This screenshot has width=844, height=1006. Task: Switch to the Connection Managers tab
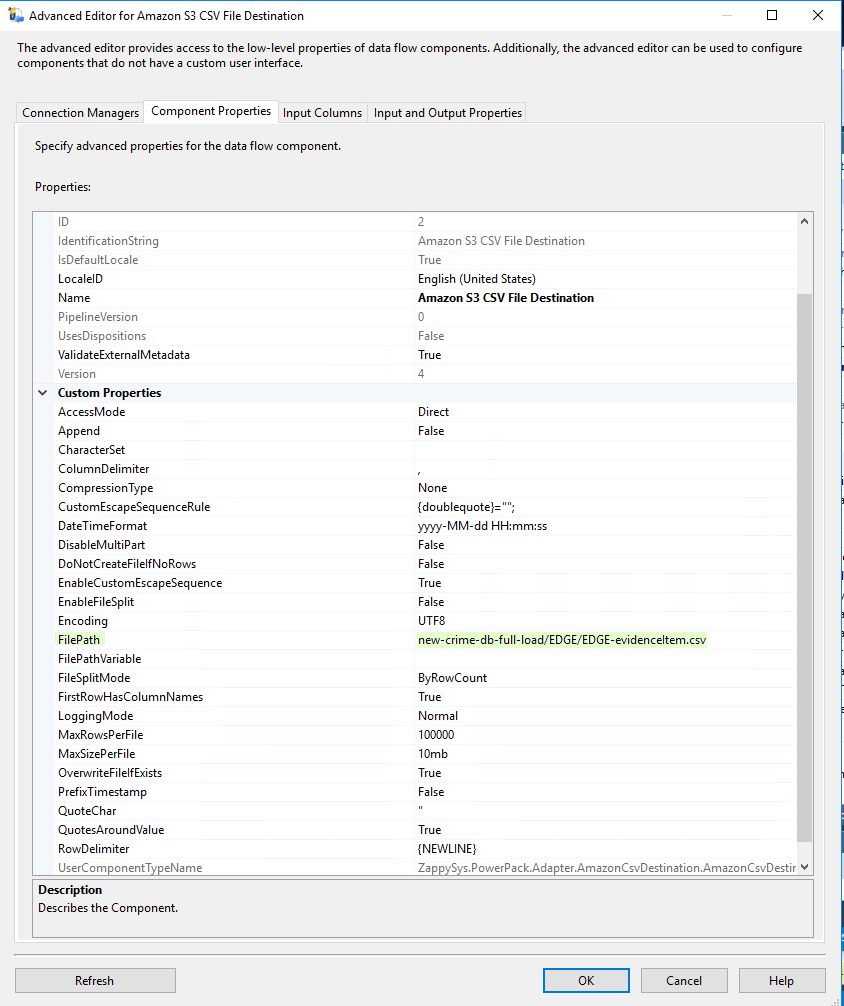[81, 113]
